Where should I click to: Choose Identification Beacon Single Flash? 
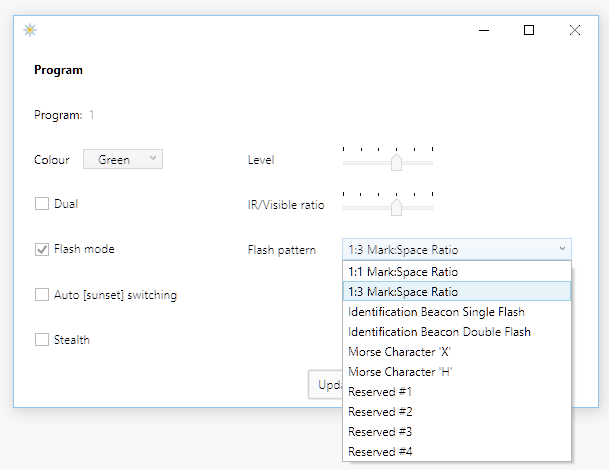(457, 312)
